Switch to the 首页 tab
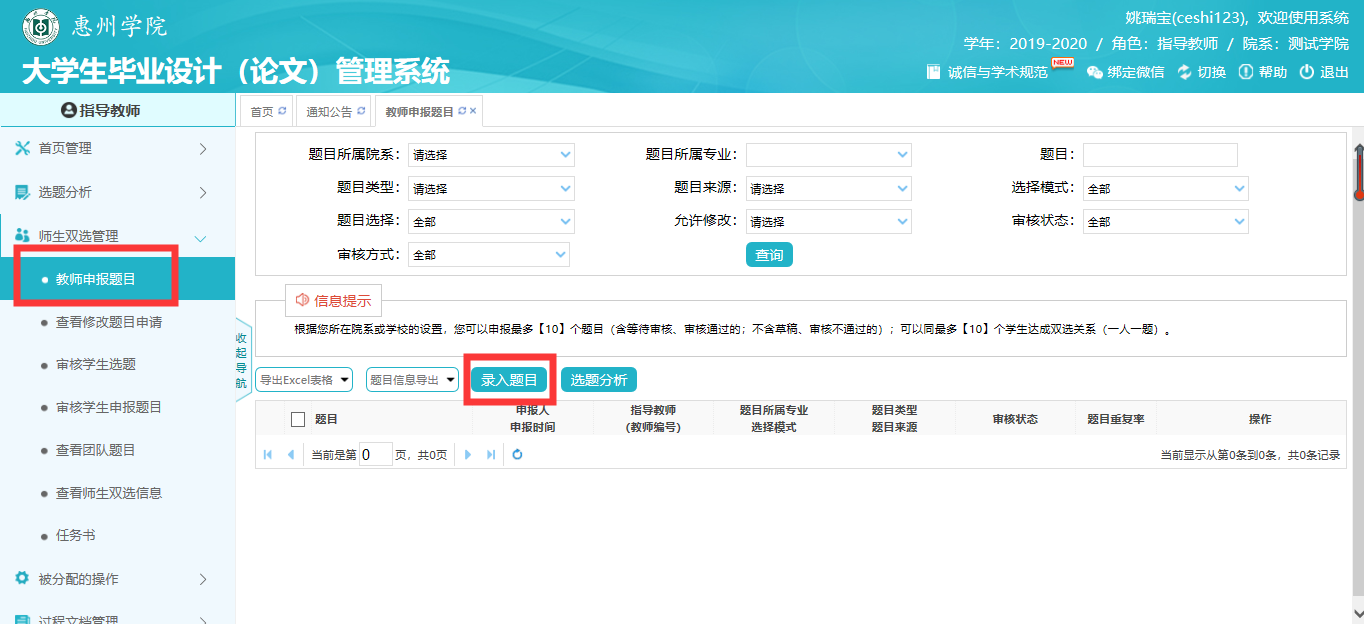Screen dimensions: 1364x624 click(262, 112)
